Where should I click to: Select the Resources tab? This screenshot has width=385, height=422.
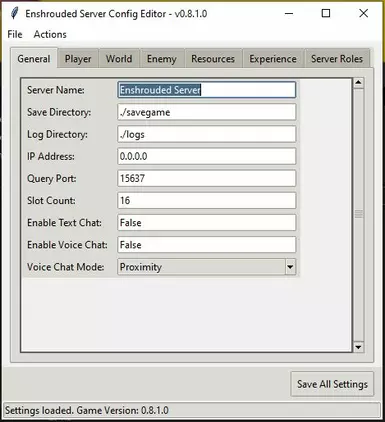click(x=213, y=59)
